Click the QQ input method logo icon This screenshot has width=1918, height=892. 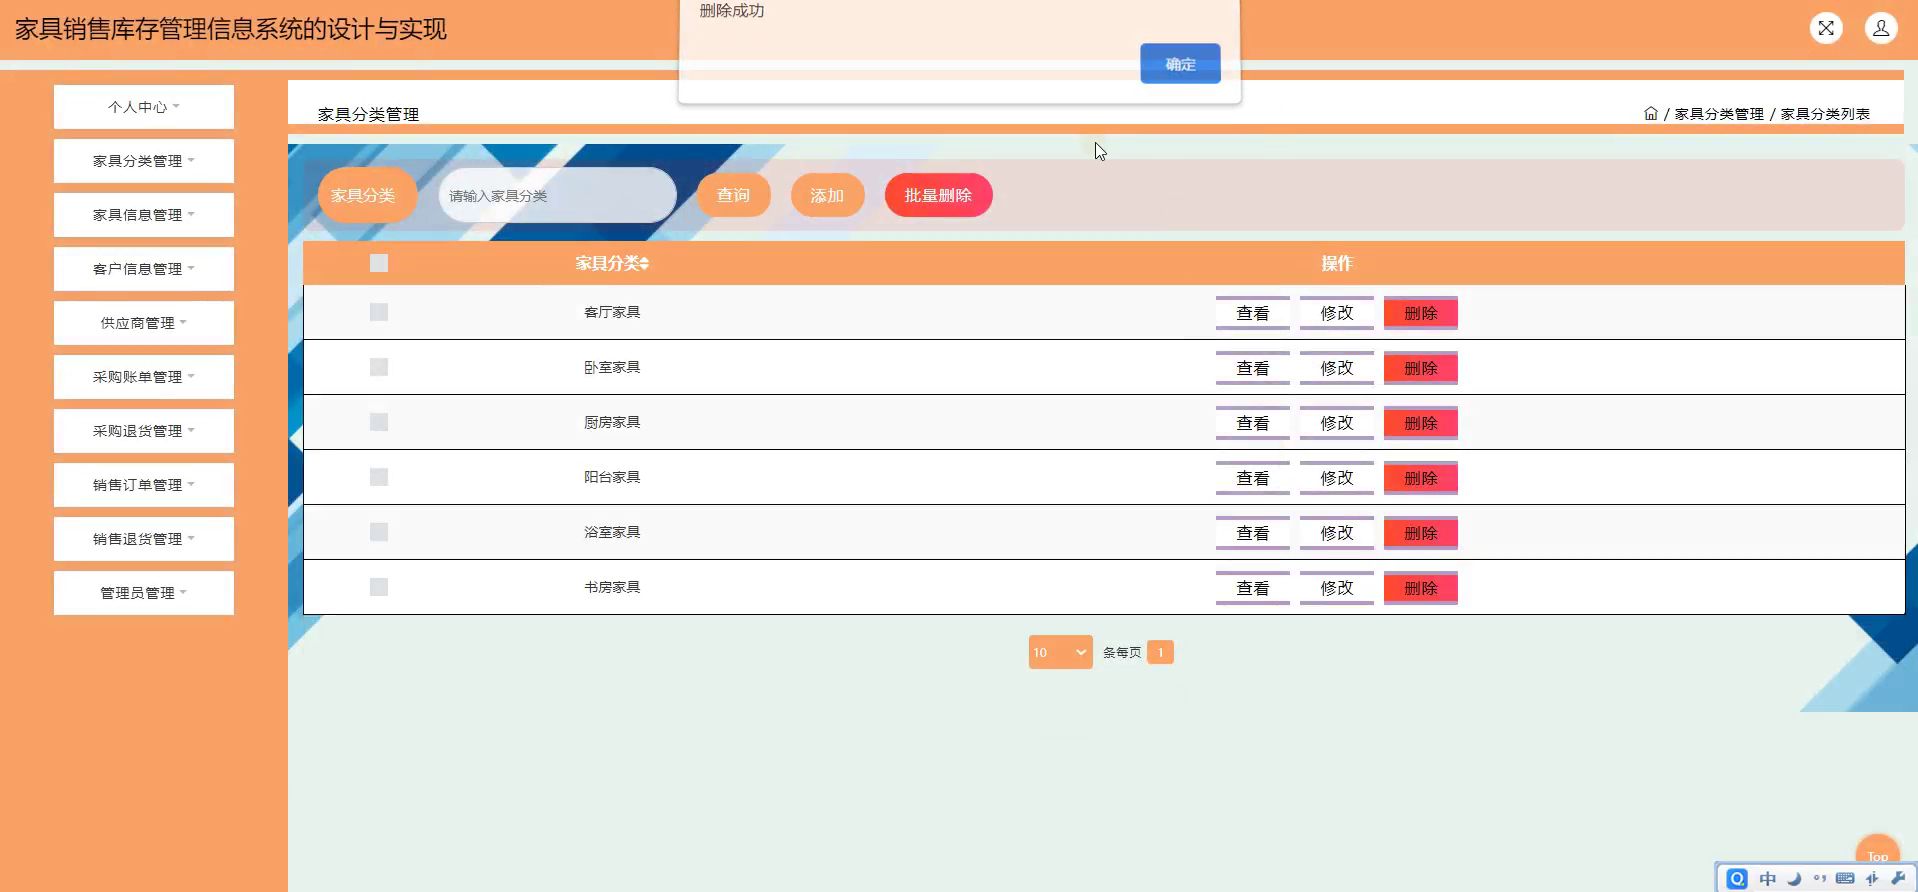pyautogui.click(x=1737, y=878)
